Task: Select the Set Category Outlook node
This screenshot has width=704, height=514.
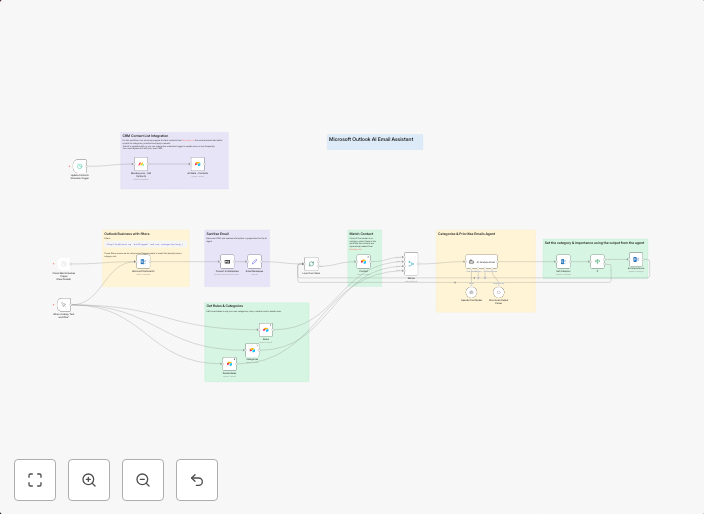Action: pyautogui.click(x=564, y=261)
